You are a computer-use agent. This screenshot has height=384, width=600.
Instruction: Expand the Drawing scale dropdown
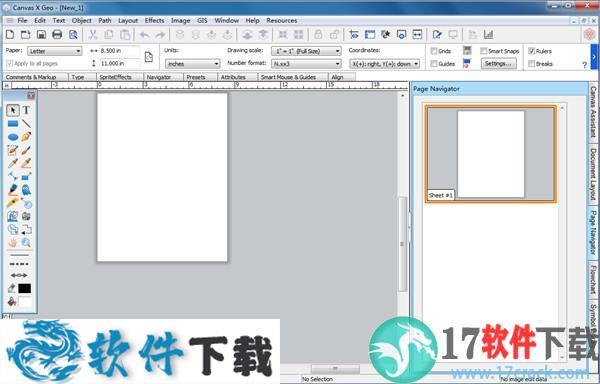tap(306, 51)
